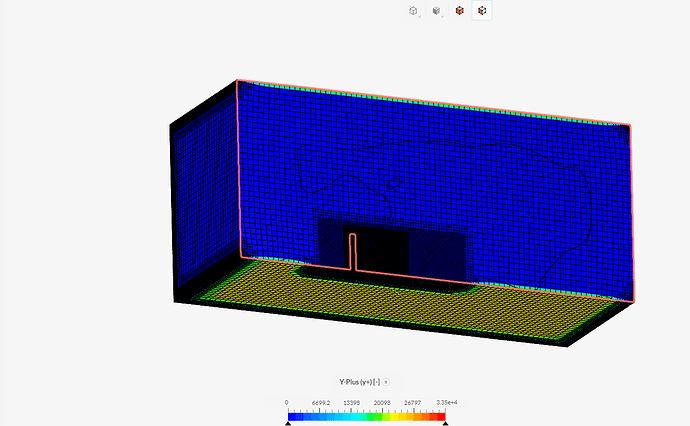Screen dimensions: 690x426
Task: Click the Y-Plus (y+) legend title
Action: click(360, 382)
